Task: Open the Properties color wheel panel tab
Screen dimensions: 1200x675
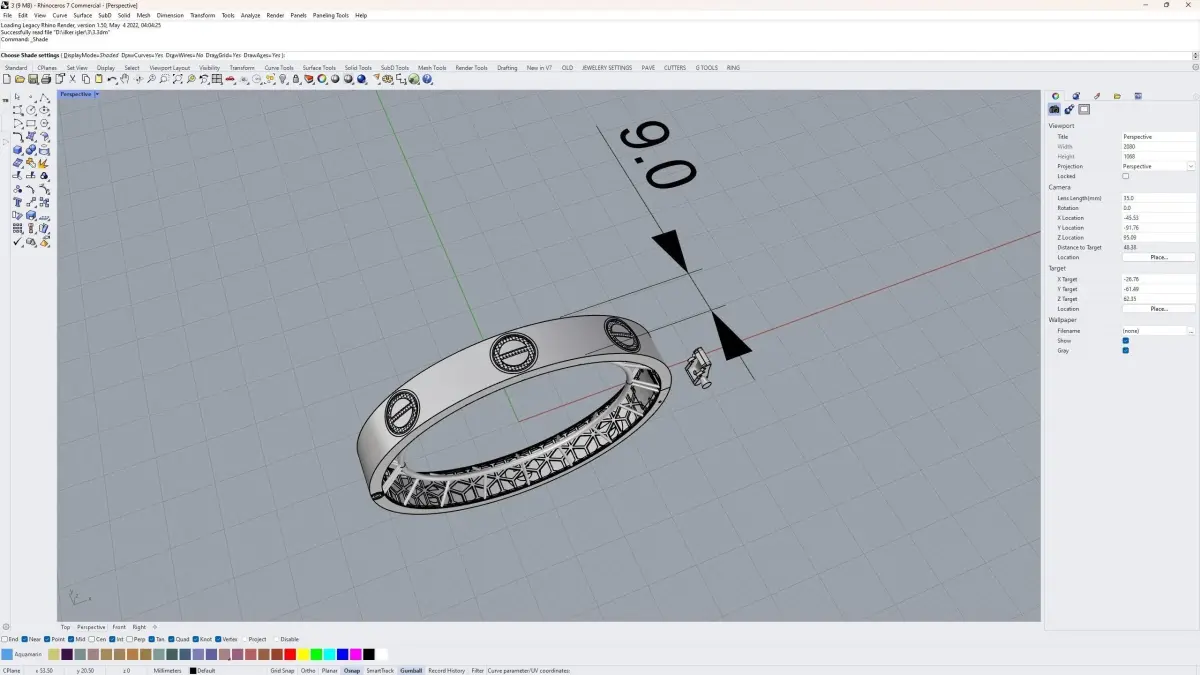Action: [x=1055, y=96]
